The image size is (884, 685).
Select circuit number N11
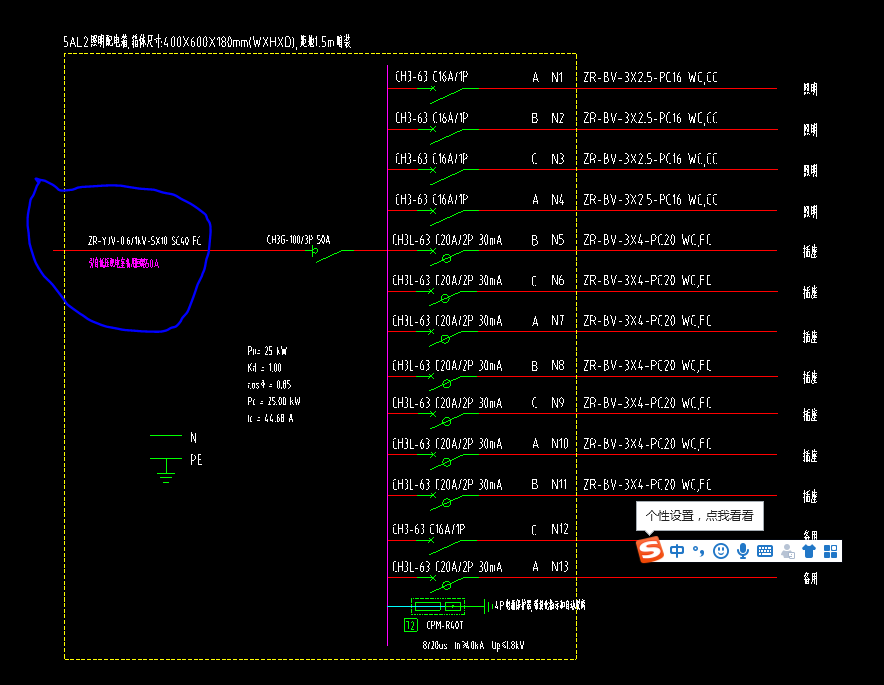pyautogui.click(x=559, y=484)
